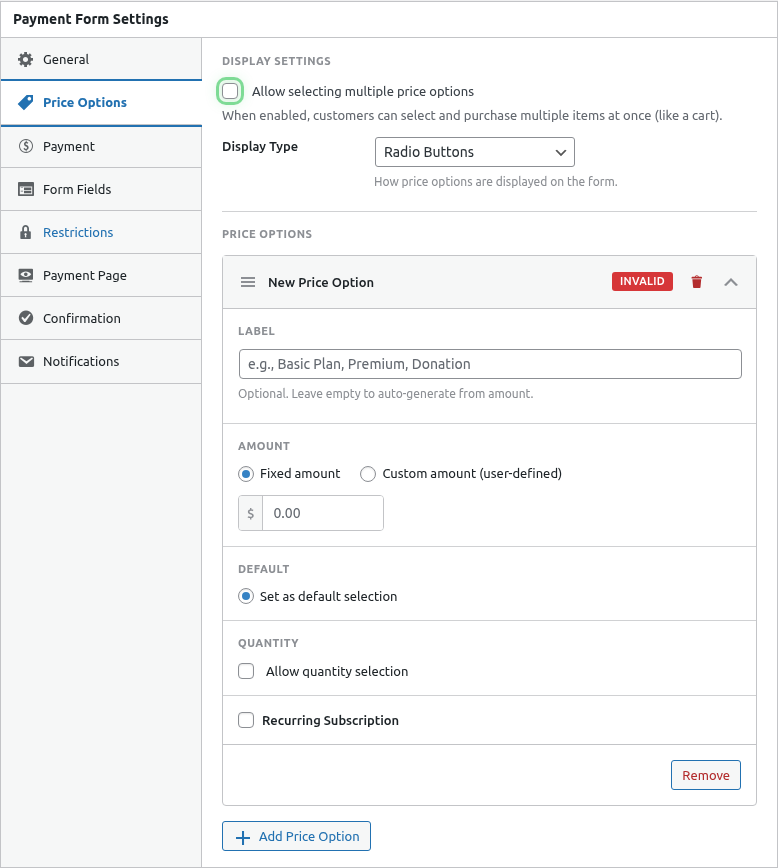
Task: Click the General gear icon
Action: tap(26, 60)
